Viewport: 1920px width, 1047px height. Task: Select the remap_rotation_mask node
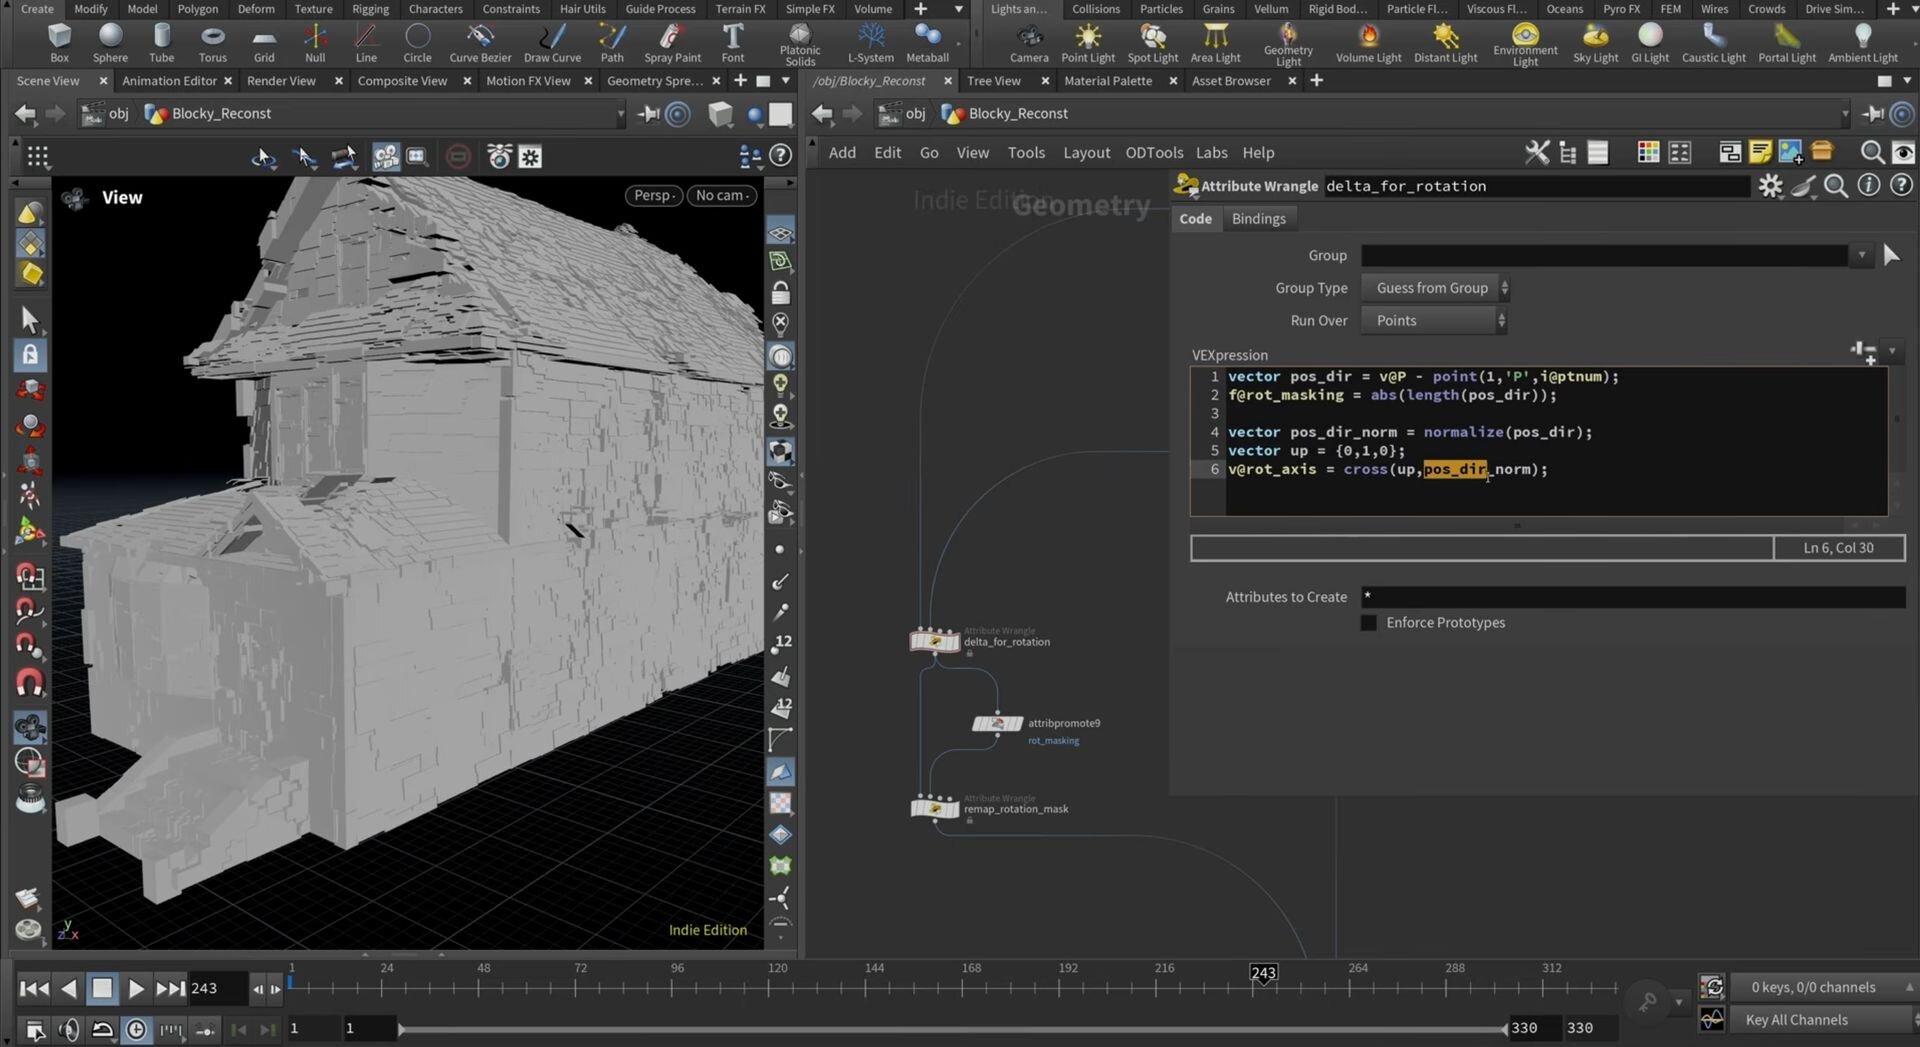(x=934, y=808)
